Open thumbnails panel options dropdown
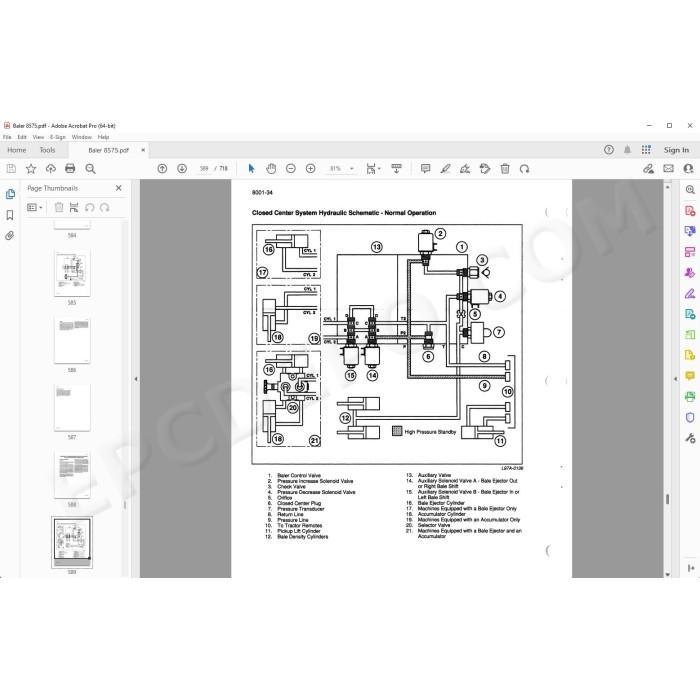The width and height of the screenshot is (700, 700). coord(34,208)
